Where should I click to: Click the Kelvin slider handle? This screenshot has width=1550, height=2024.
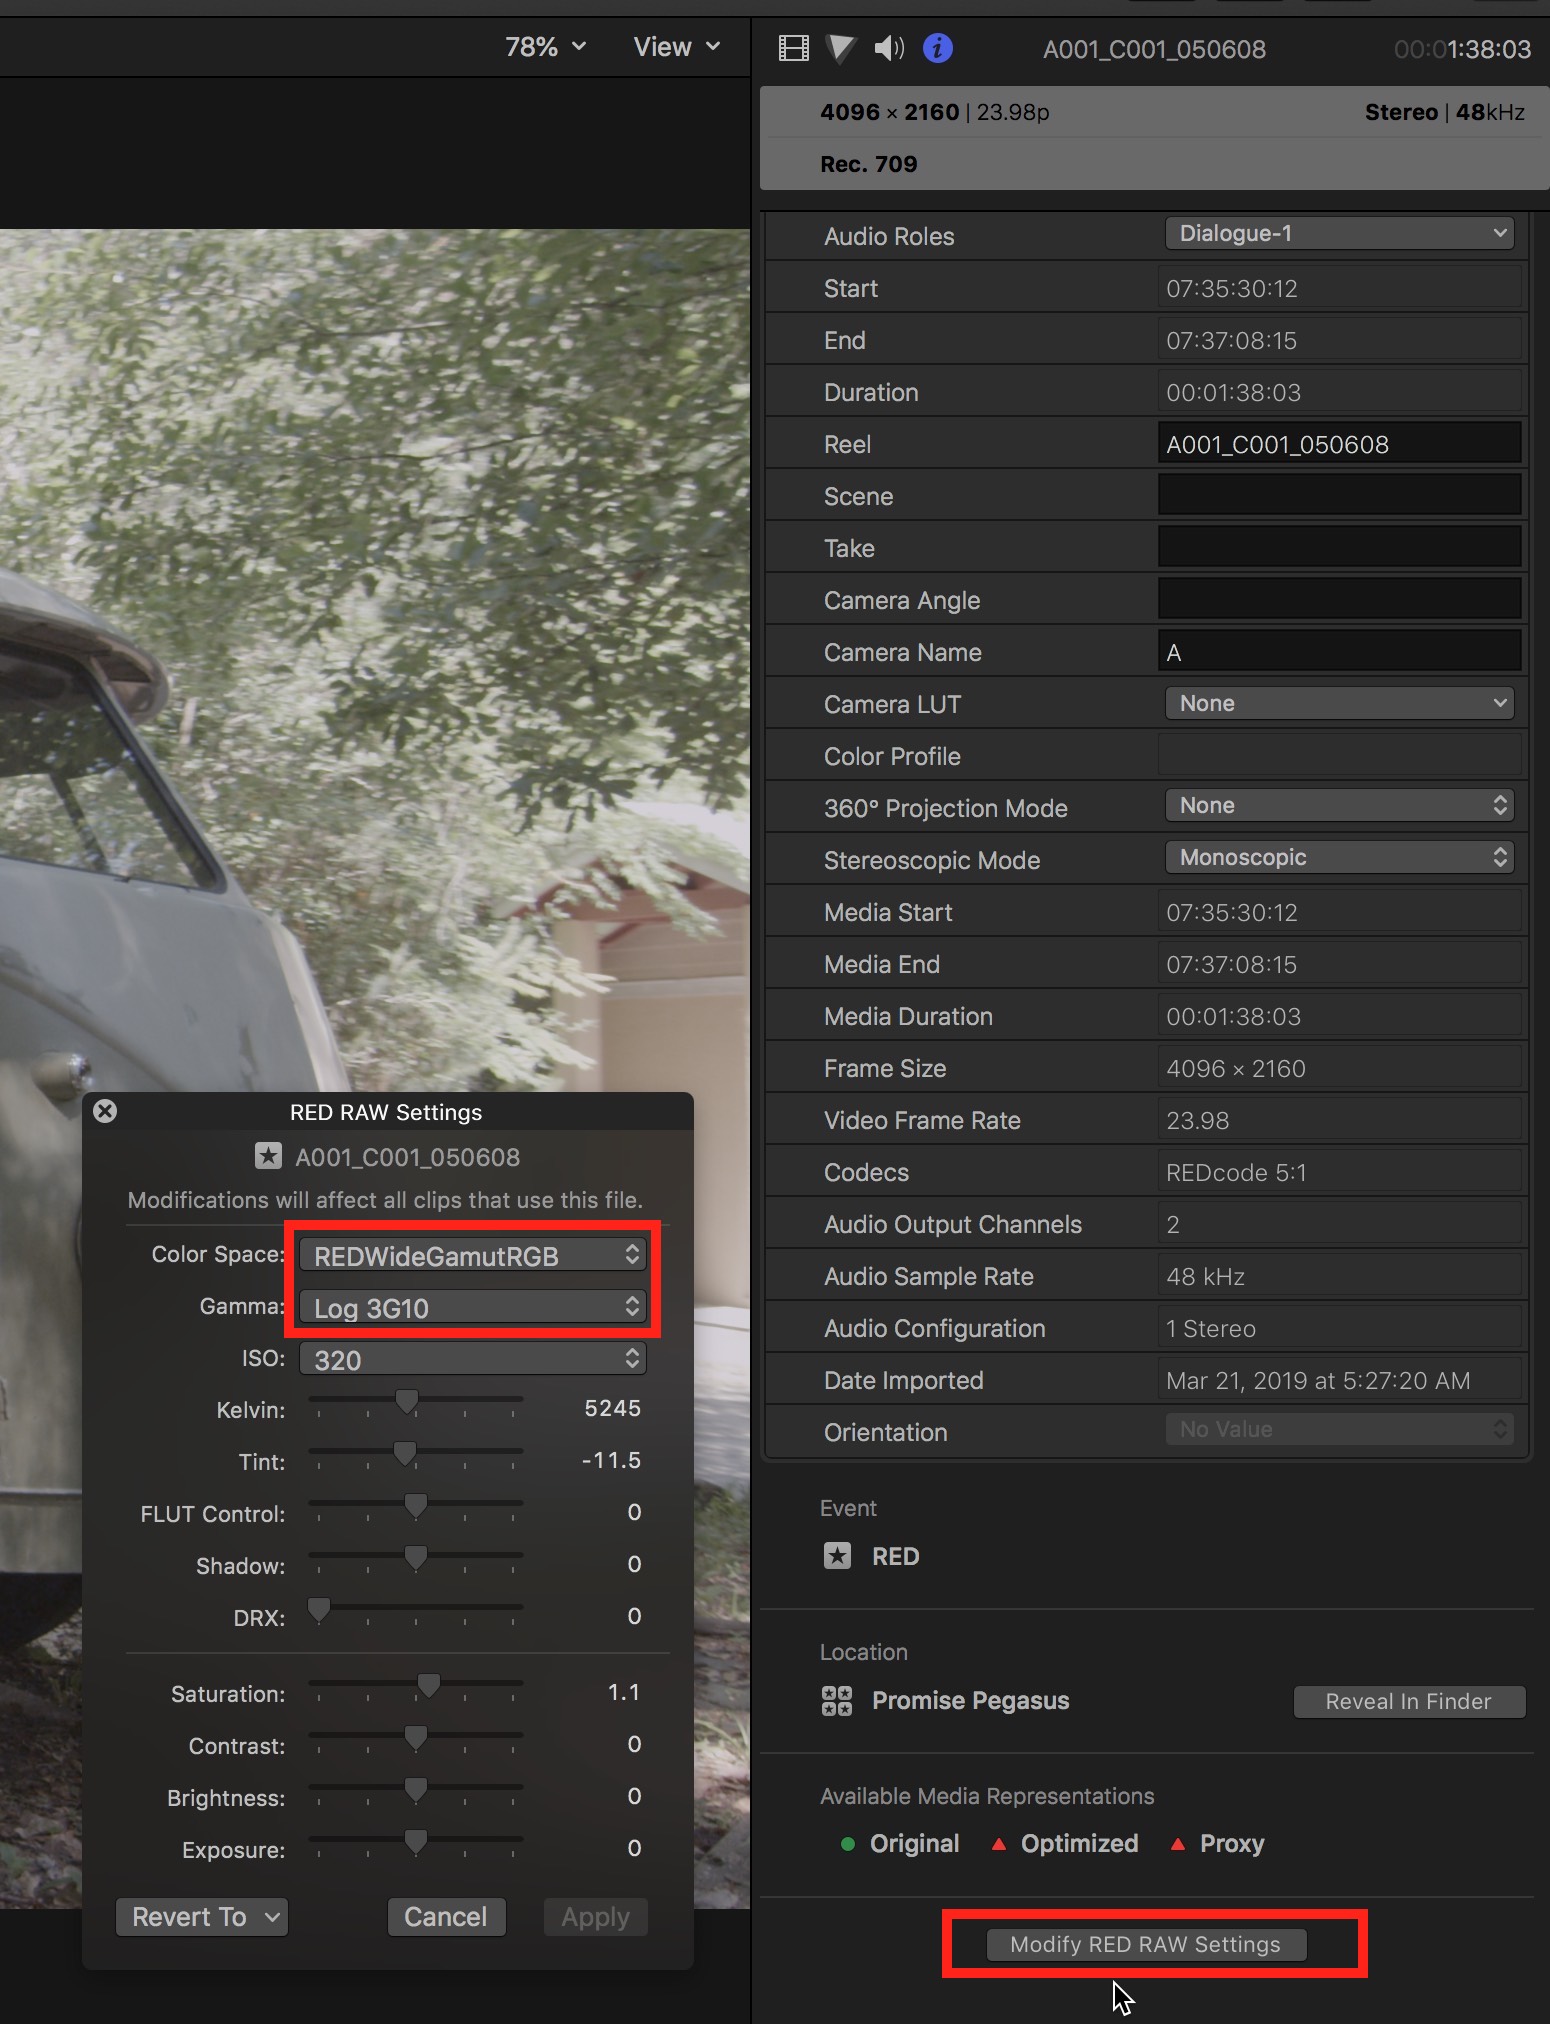tap(406, 1402)
